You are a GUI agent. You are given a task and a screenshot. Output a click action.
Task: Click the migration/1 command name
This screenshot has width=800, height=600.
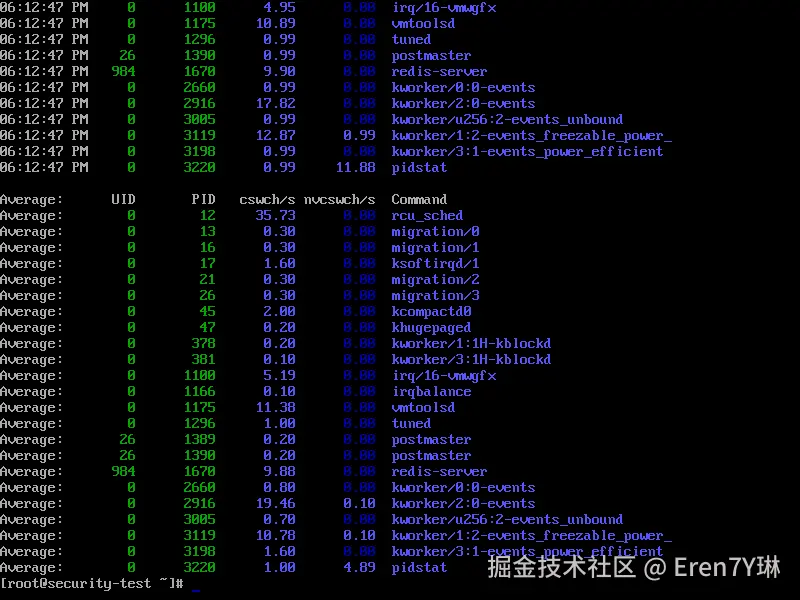pos(435,247)
